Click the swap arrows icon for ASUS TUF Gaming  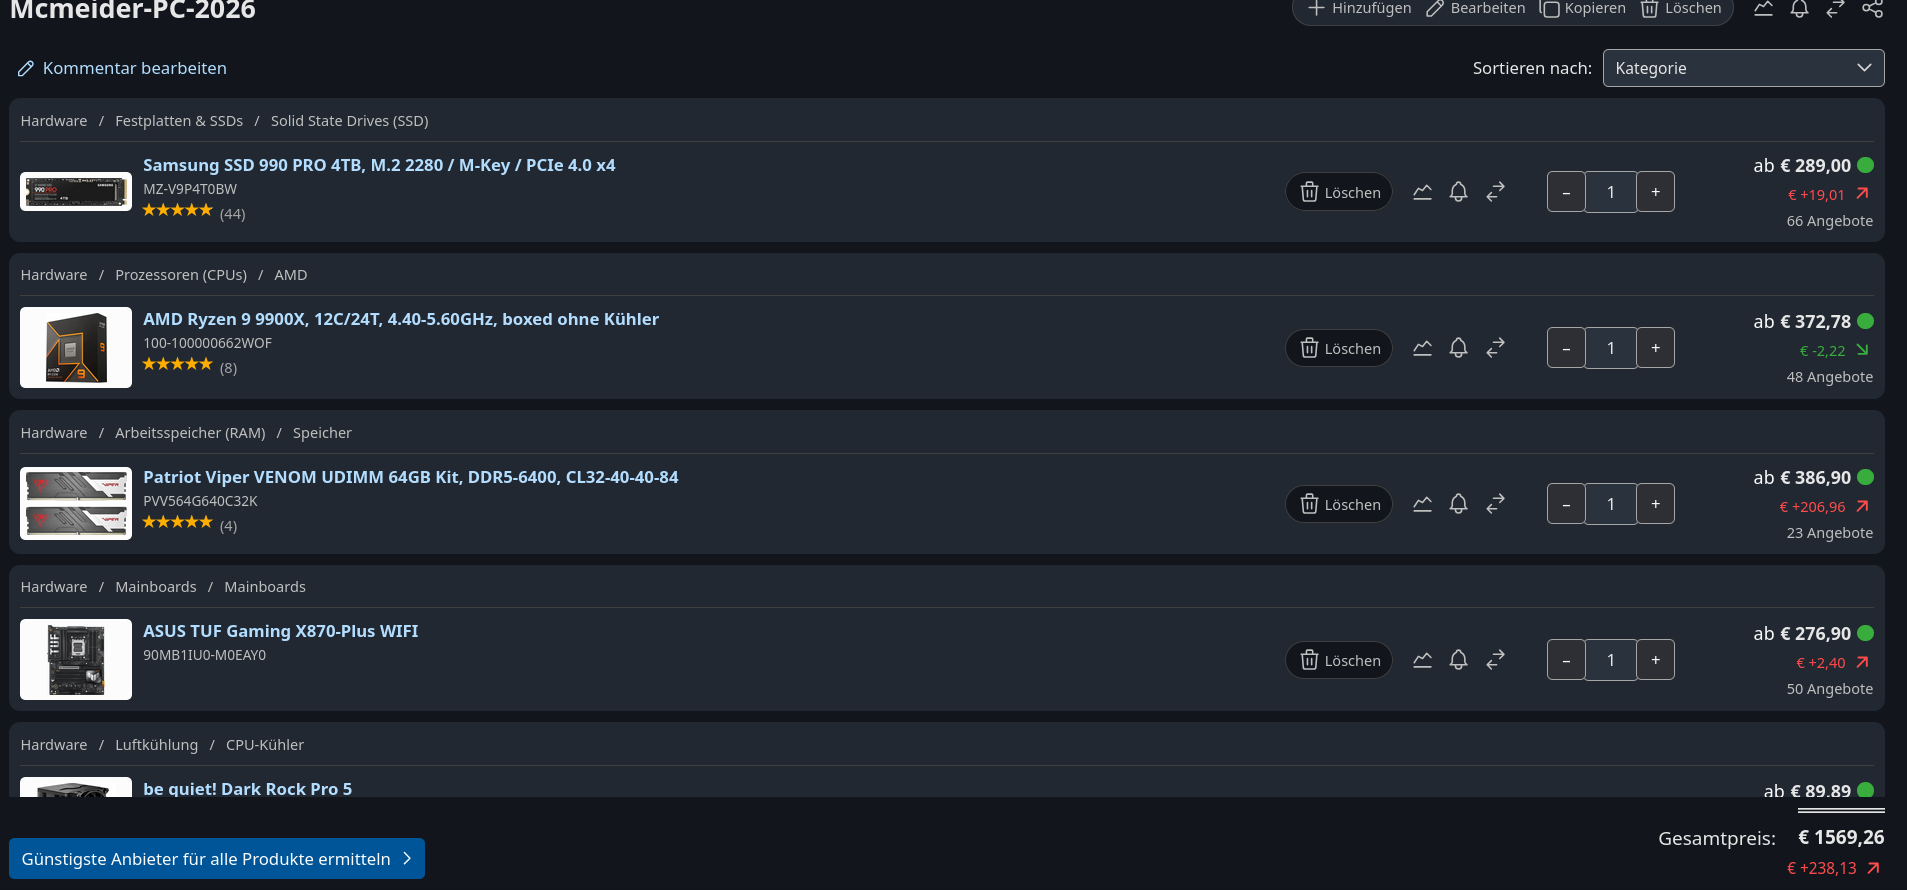tap(1495, 660)
